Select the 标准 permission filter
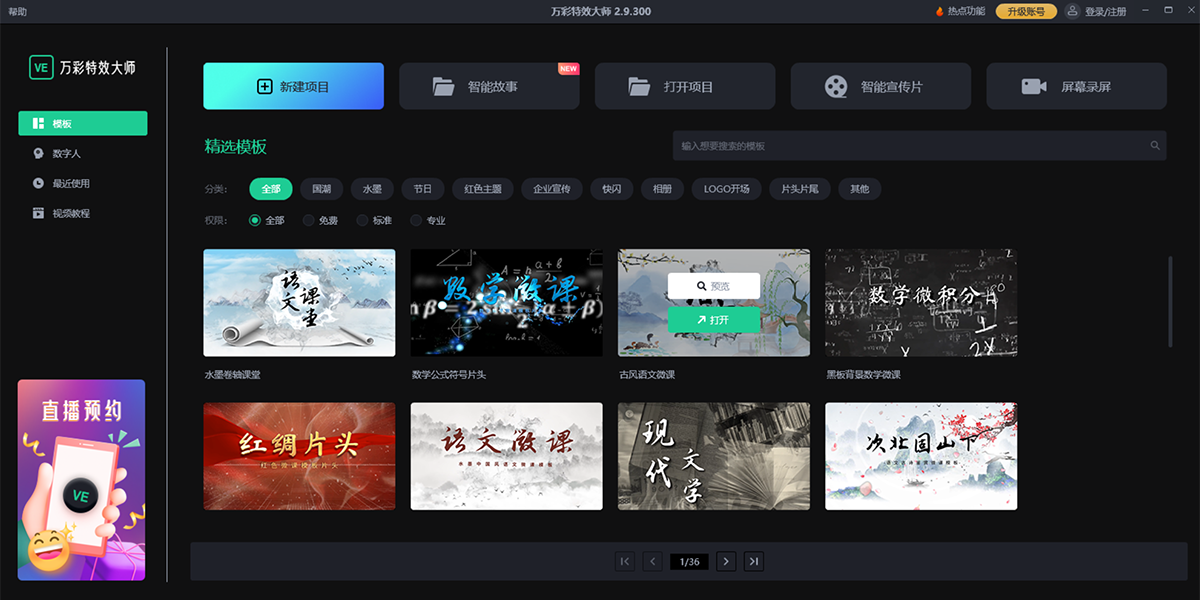 tap(362, 220)
